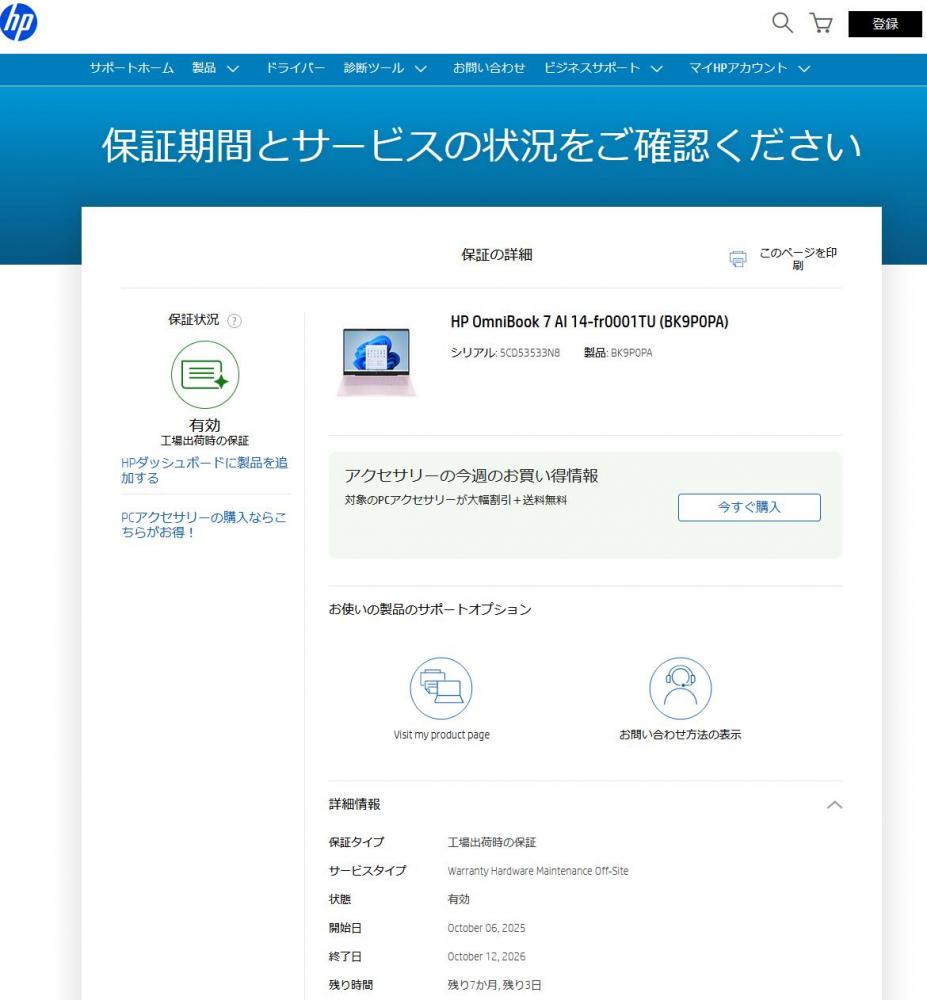927x1000 pixels.
Task: Expand the マイHPアカウント chevron
Action: pos(805,68)
